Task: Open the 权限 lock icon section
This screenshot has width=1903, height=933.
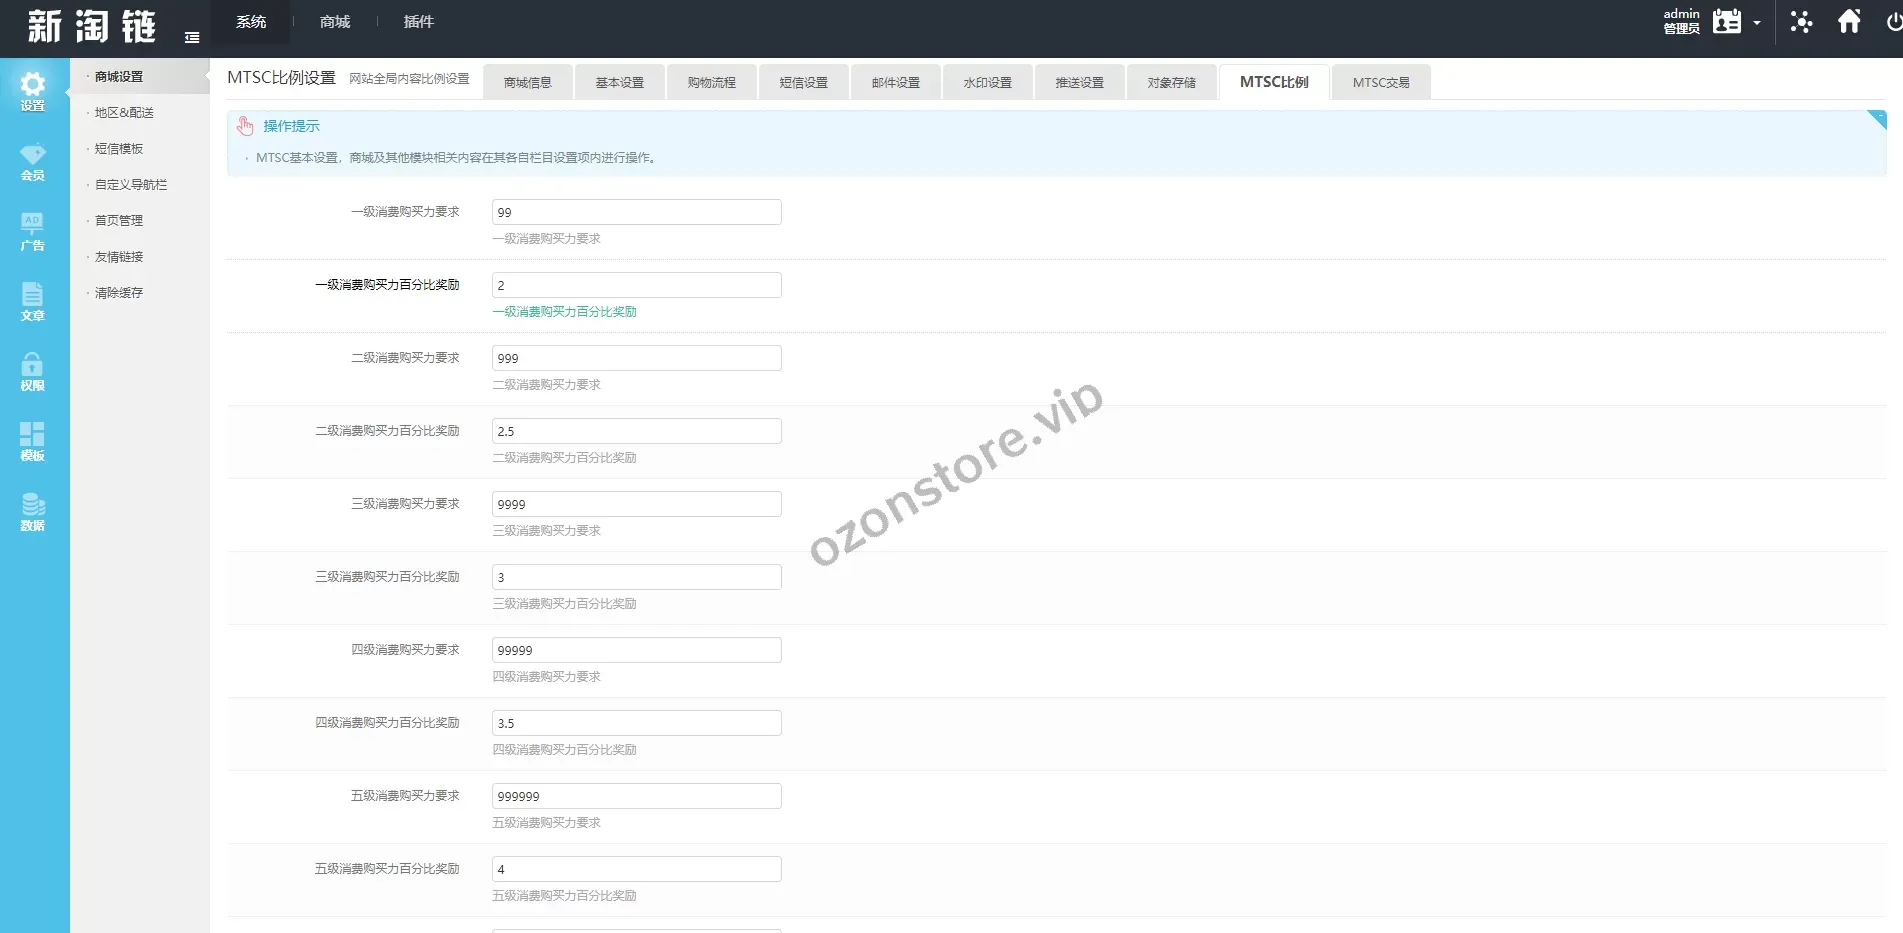Action: (33, 371)
